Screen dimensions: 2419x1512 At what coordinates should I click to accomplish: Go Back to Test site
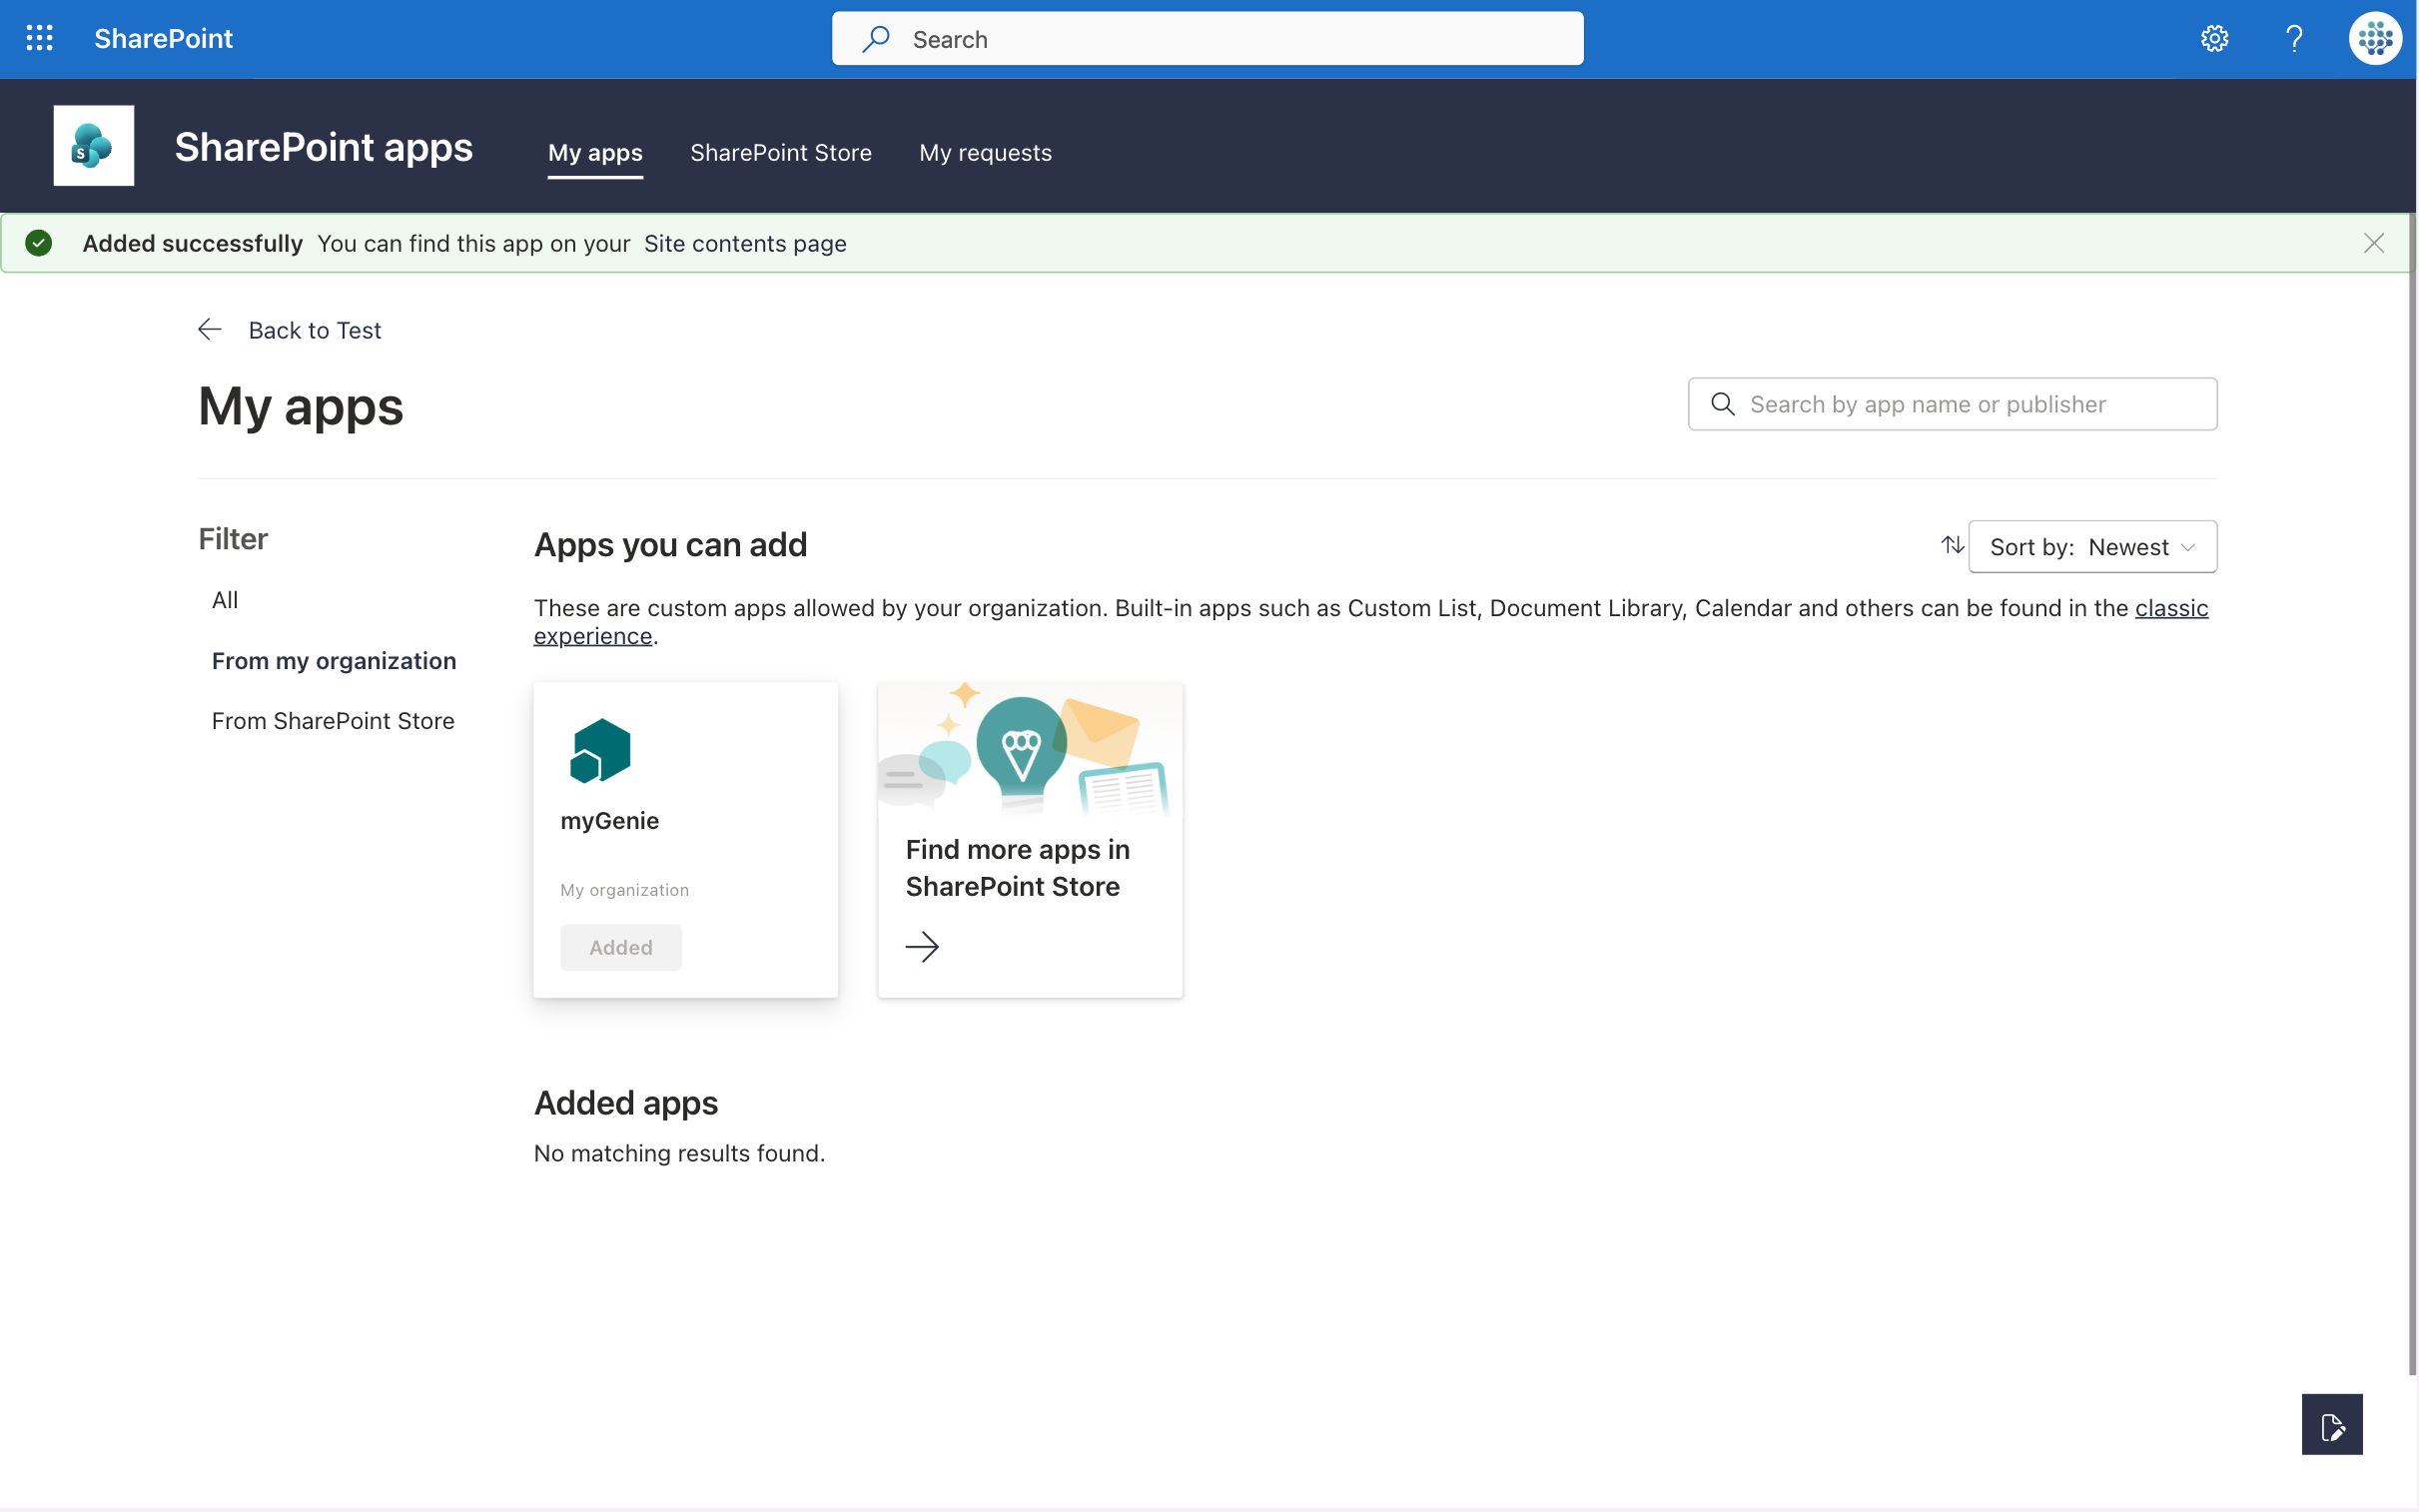point(315,331)
